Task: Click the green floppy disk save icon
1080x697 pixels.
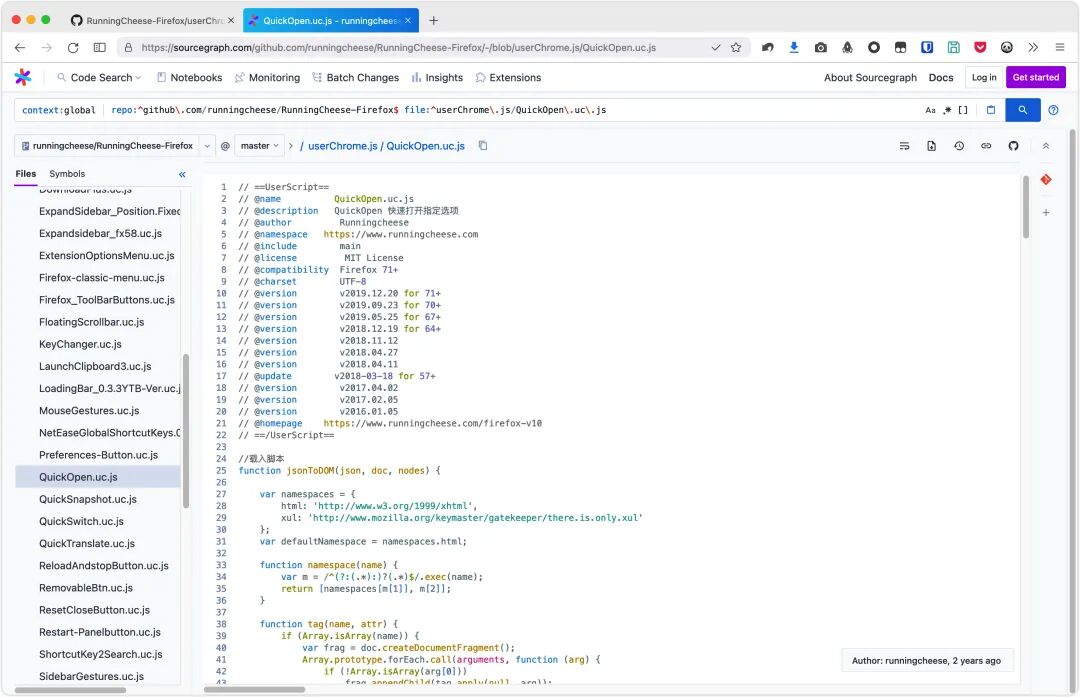Action: click(953, 48)
